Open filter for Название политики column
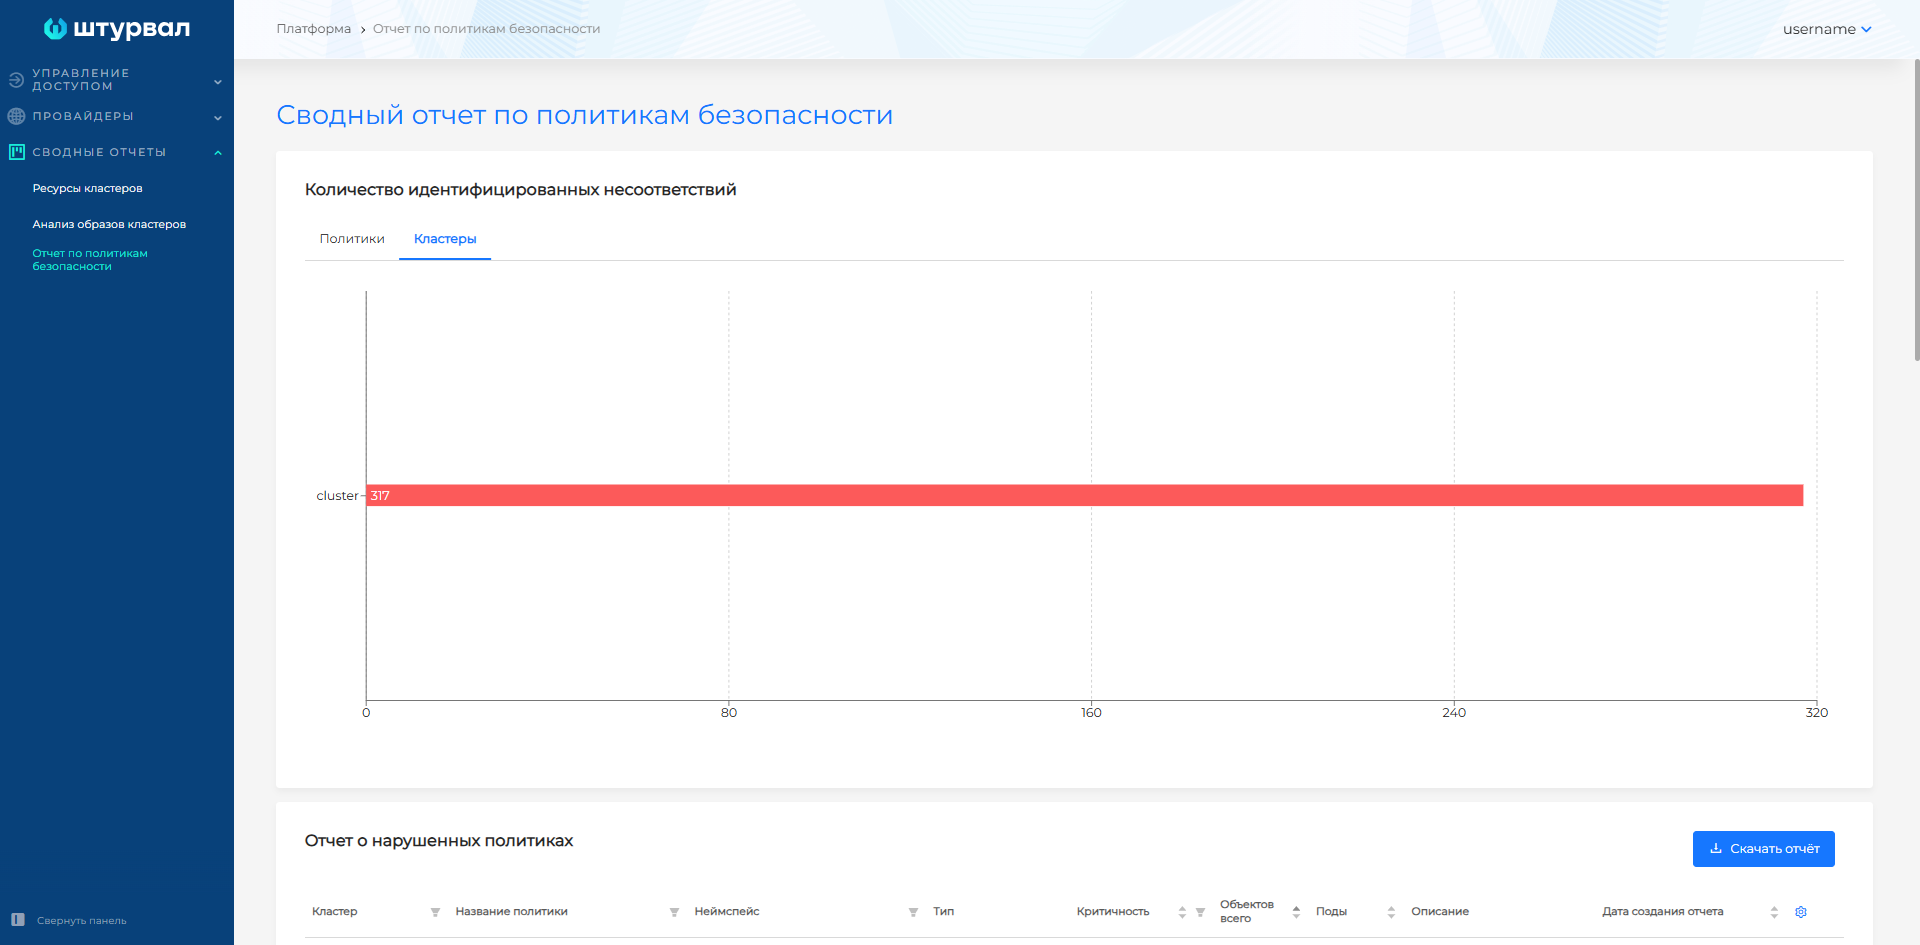Viewport: 1920px width, 945px height. tap(674, 912)
